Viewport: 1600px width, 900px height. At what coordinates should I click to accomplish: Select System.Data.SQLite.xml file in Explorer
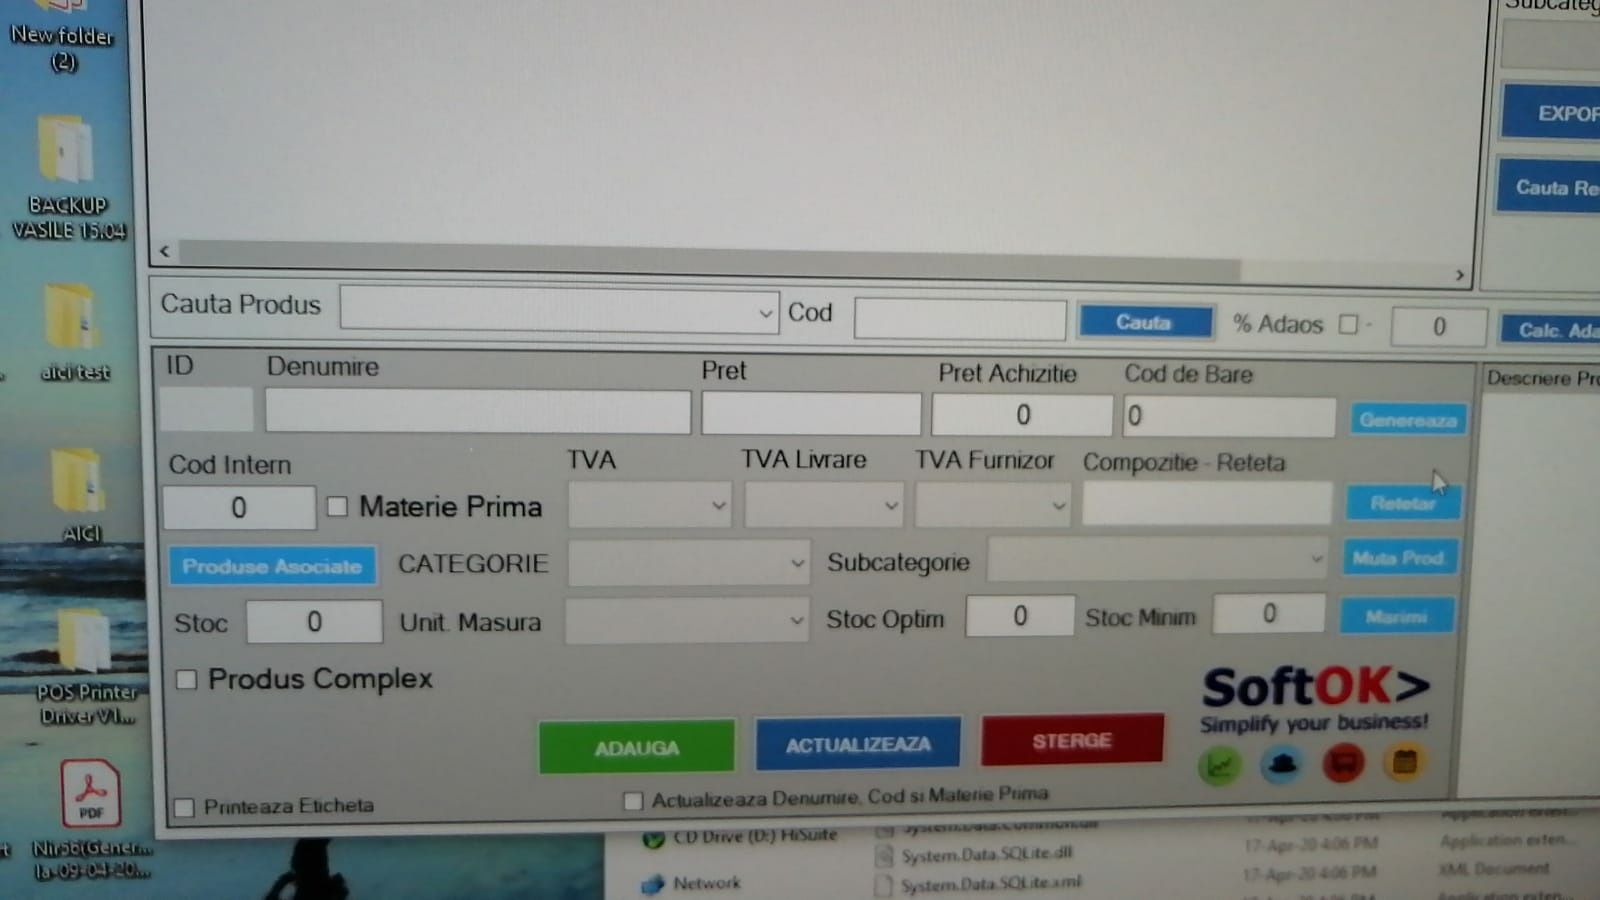[980, 885]
